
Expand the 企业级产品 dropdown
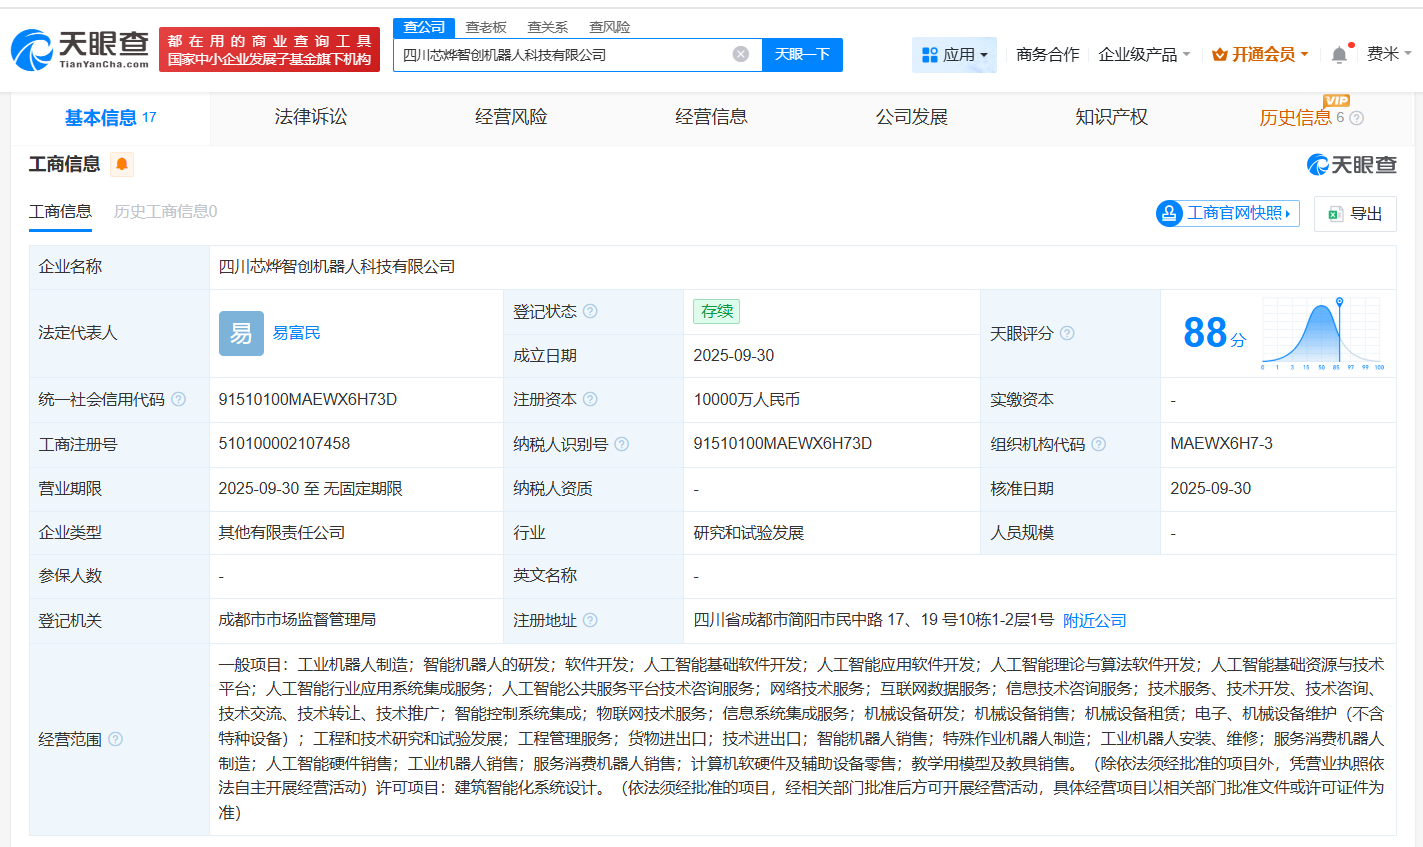[1144, 55]
